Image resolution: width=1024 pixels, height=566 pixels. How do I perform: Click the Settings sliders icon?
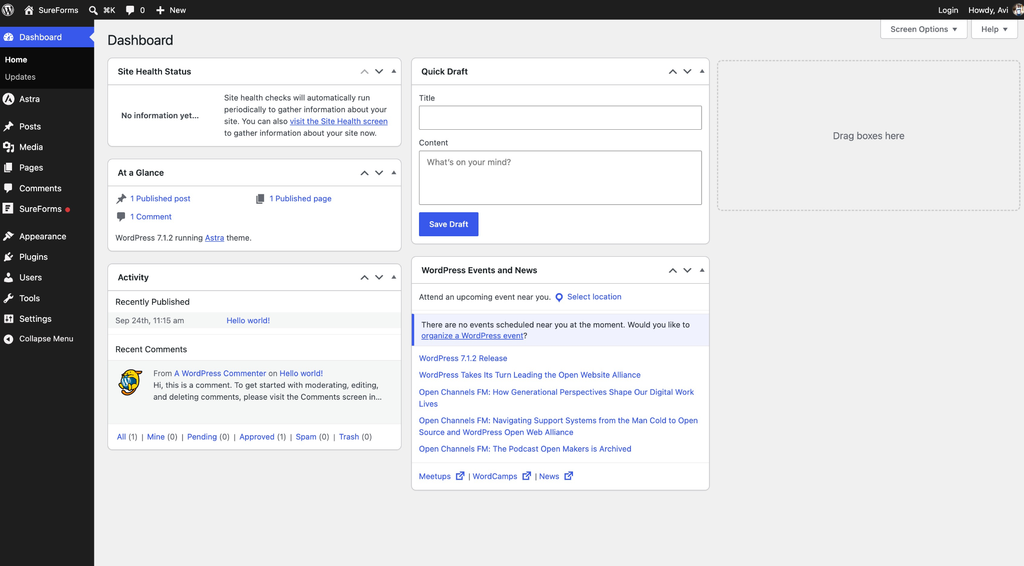8,319
